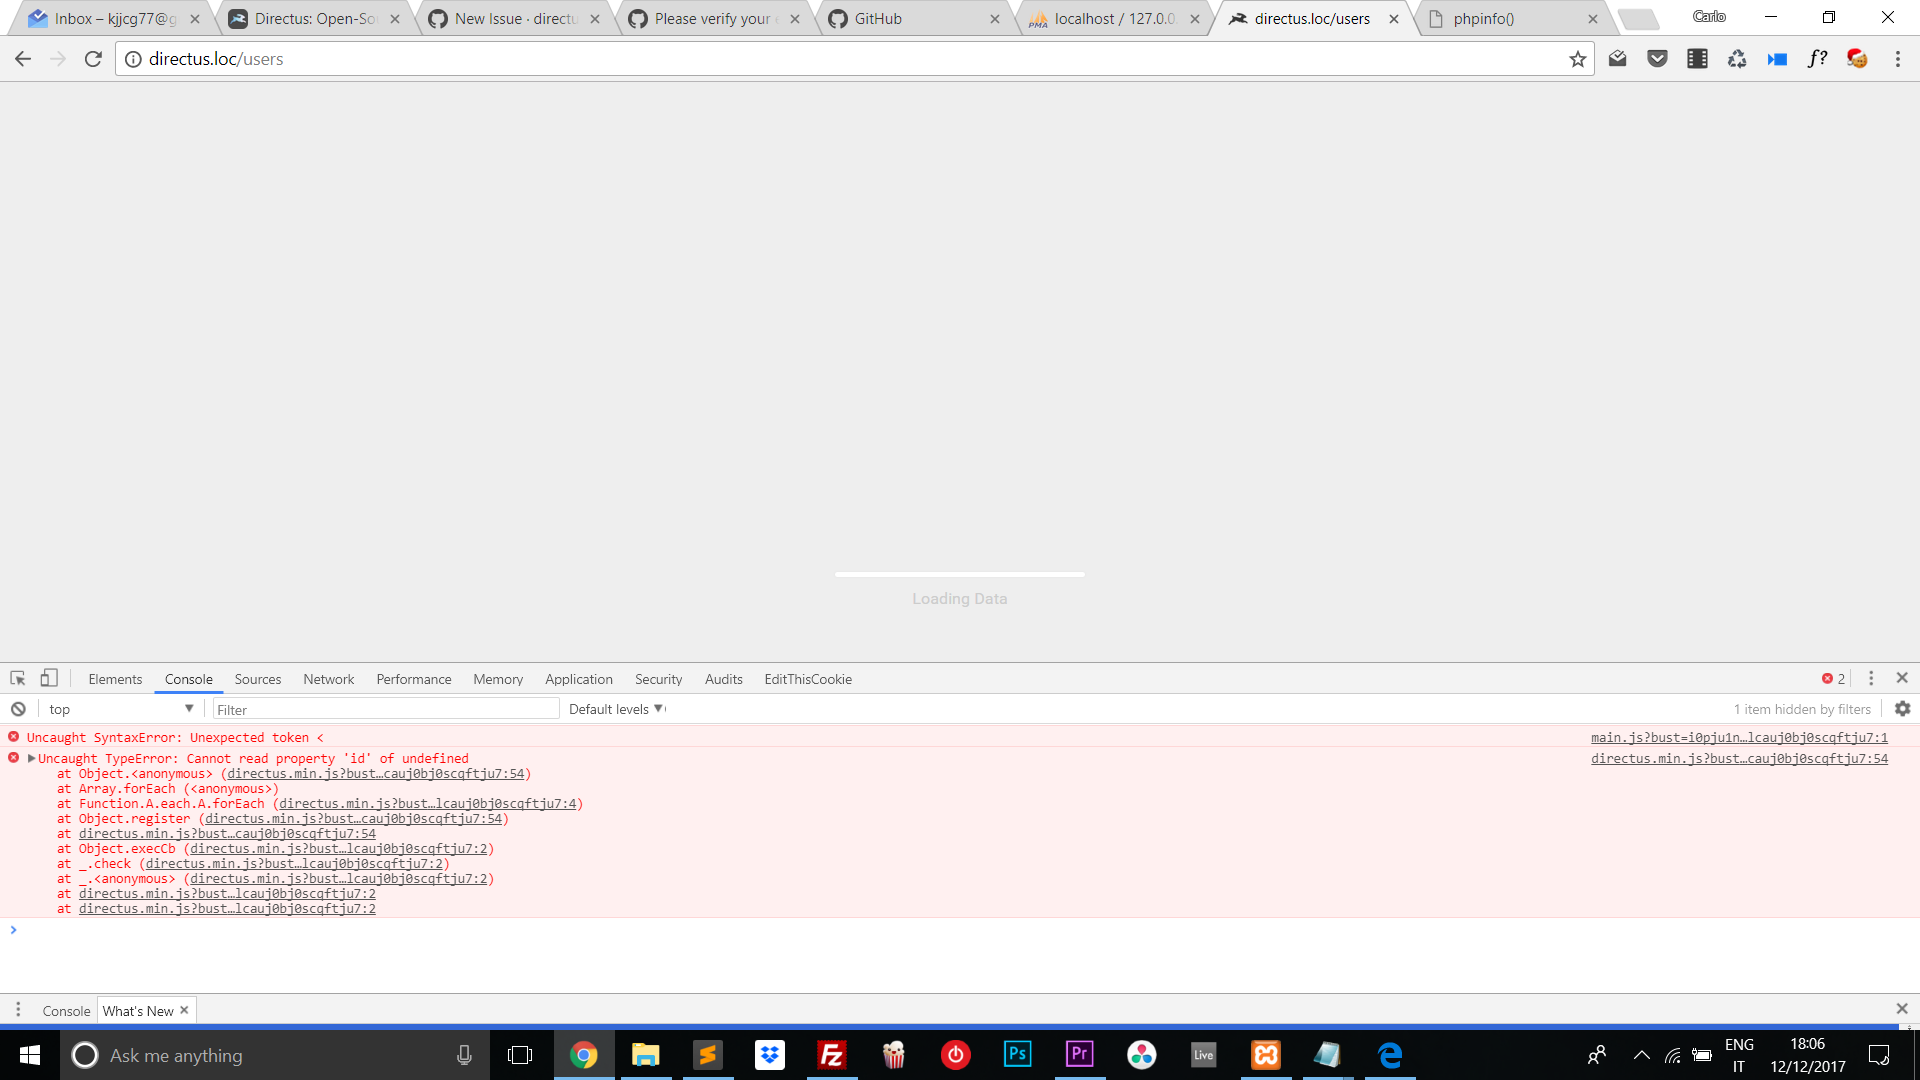
Task: Open the 'top' frame context dropdown
Action: click(120, 708)
